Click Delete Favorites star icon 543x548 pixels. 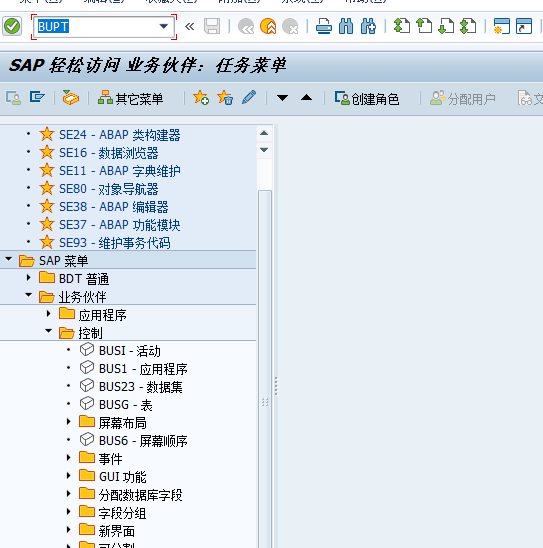pos(225,98)
